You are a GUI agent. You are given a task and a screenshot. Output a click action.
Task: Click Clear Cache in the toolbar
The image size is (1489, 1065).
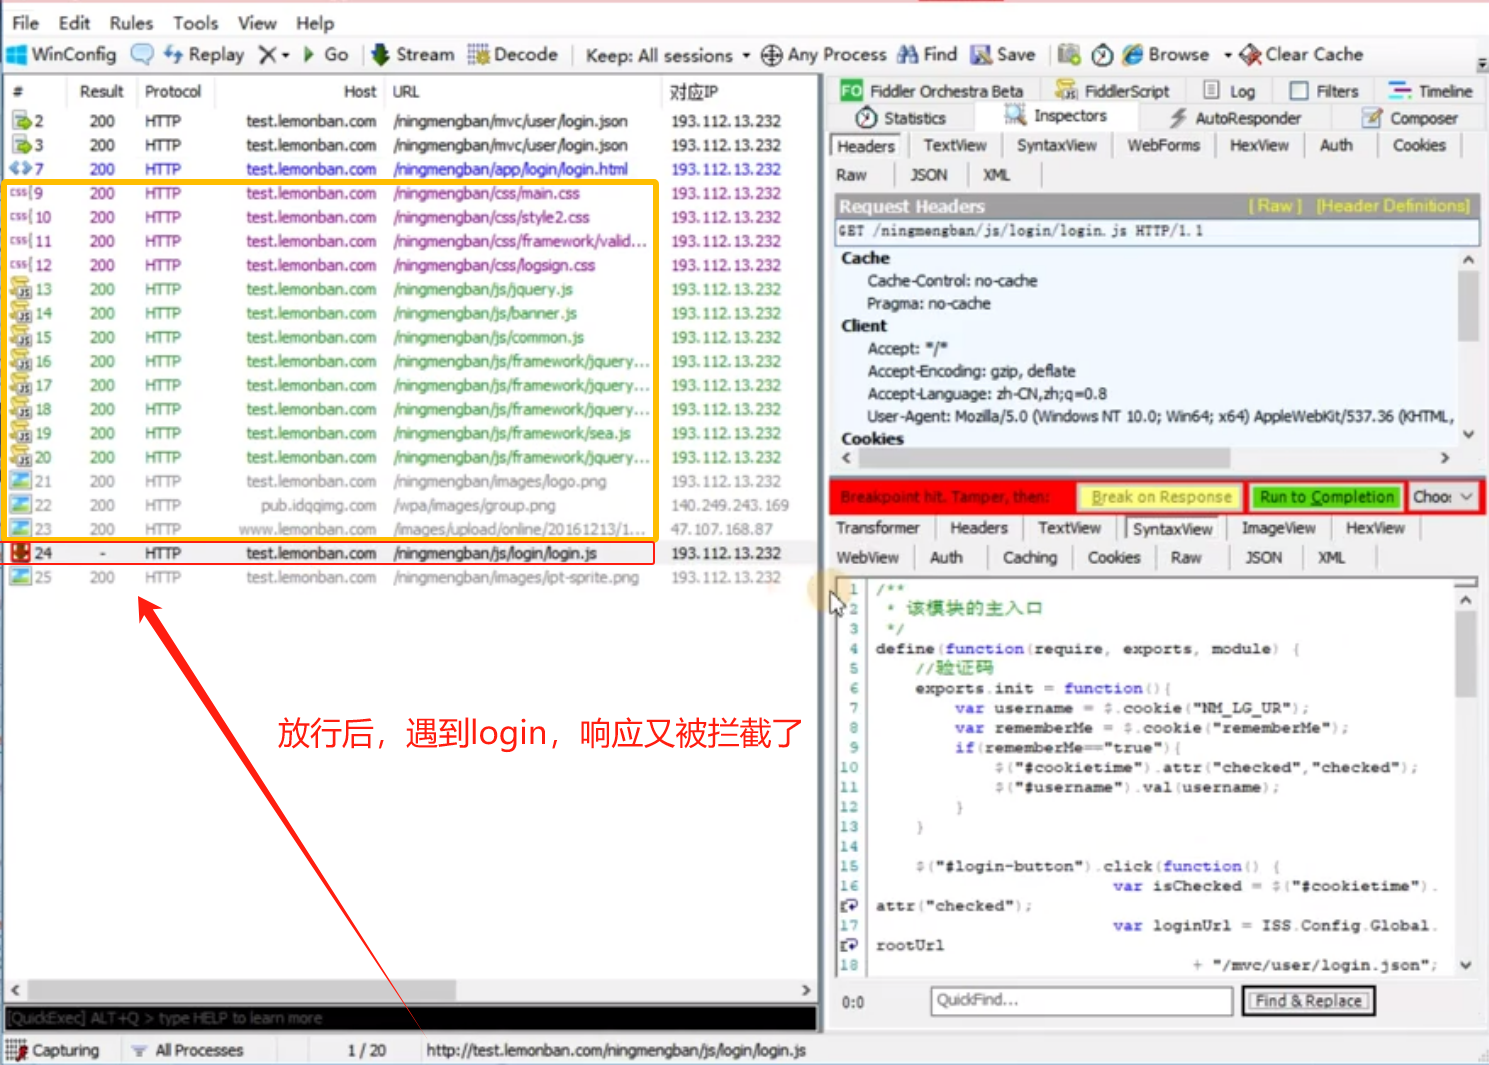point(1302,54)
